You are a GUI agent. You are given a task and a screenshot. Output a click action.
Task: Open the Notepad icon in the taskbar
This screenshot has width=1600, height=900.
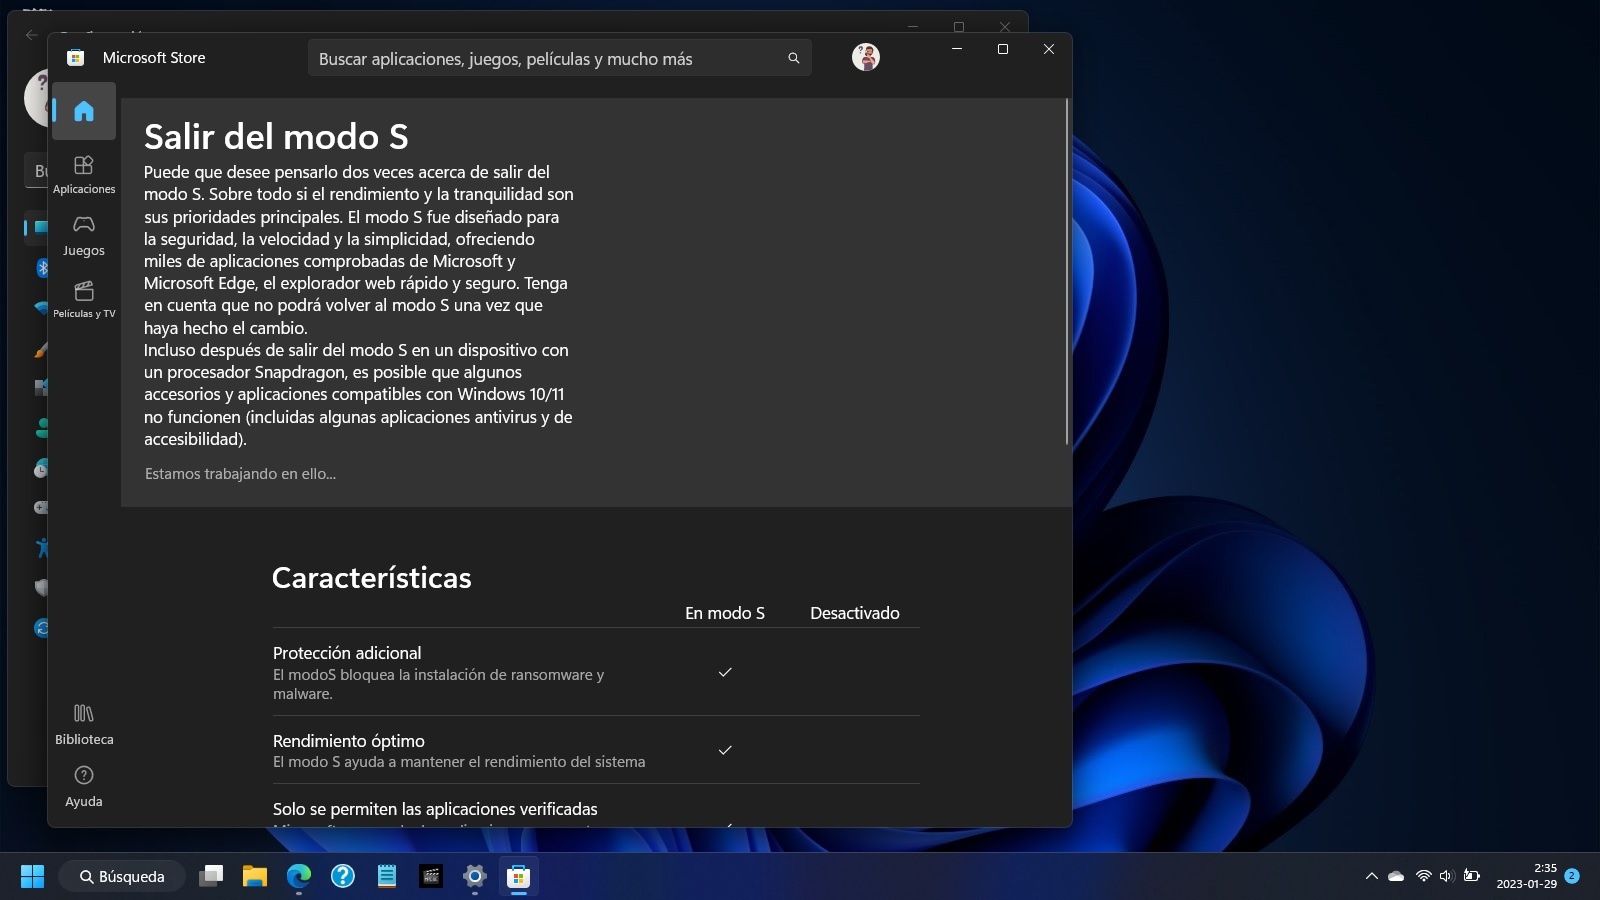[387, 876]
